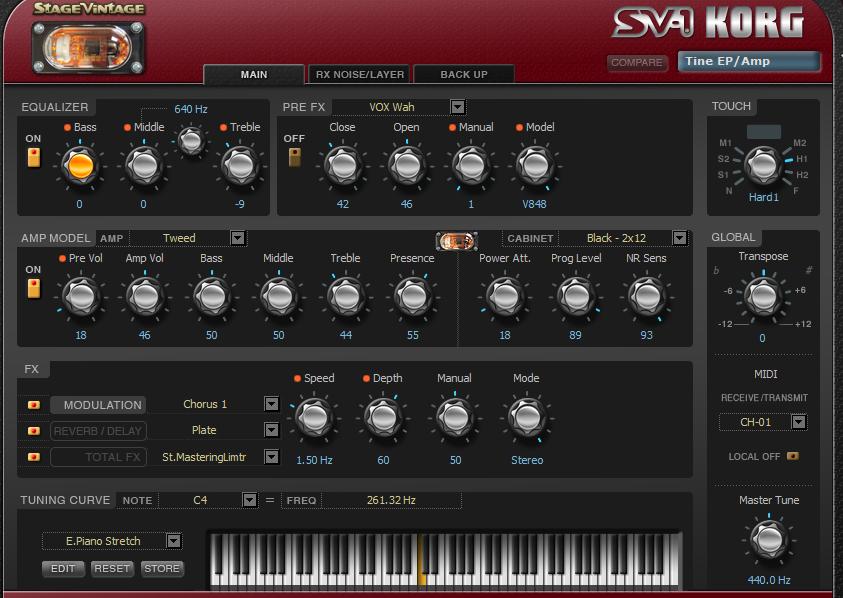Click the Master Tune value 440.0 Hz
Screen dimensions: 843x598
pos(769,580)
